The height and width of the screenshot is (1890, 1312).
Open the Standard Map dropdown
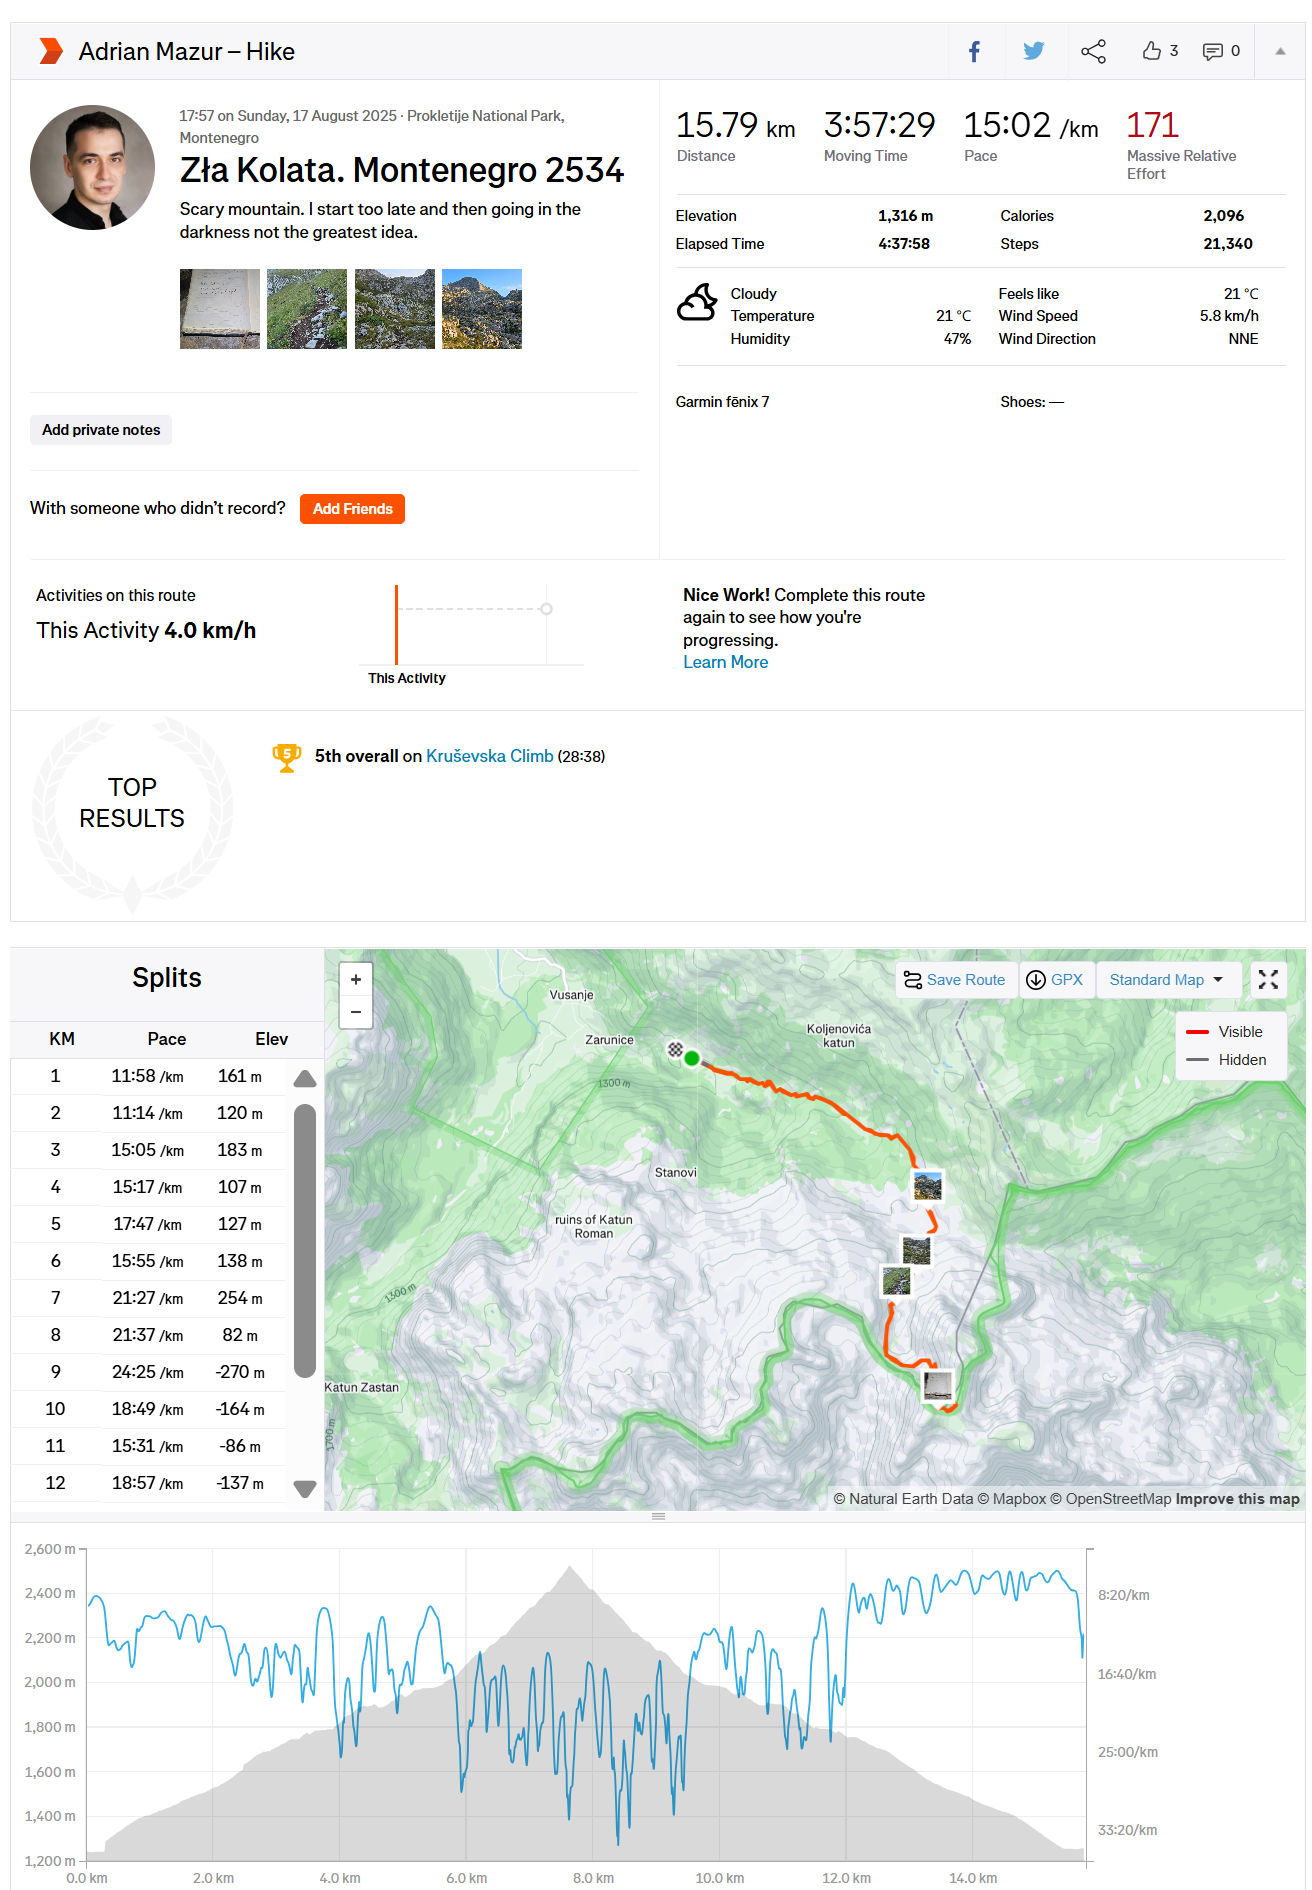tap(1166, 980)
